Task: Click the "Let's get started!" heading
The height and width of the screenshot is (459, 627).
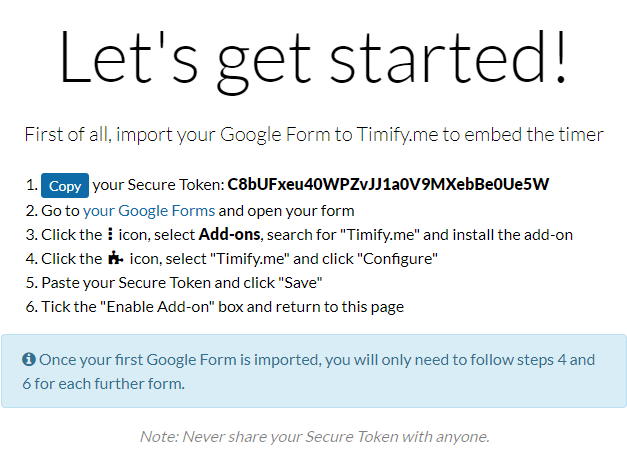Action: 313,60
